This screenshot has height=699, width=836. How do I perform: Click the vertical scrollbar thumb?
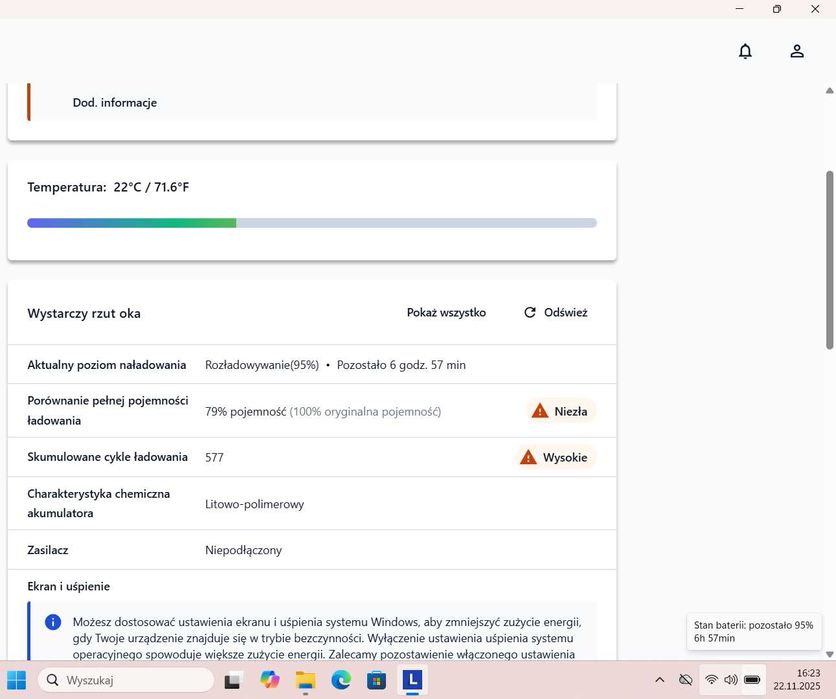[x=830, y=260]
